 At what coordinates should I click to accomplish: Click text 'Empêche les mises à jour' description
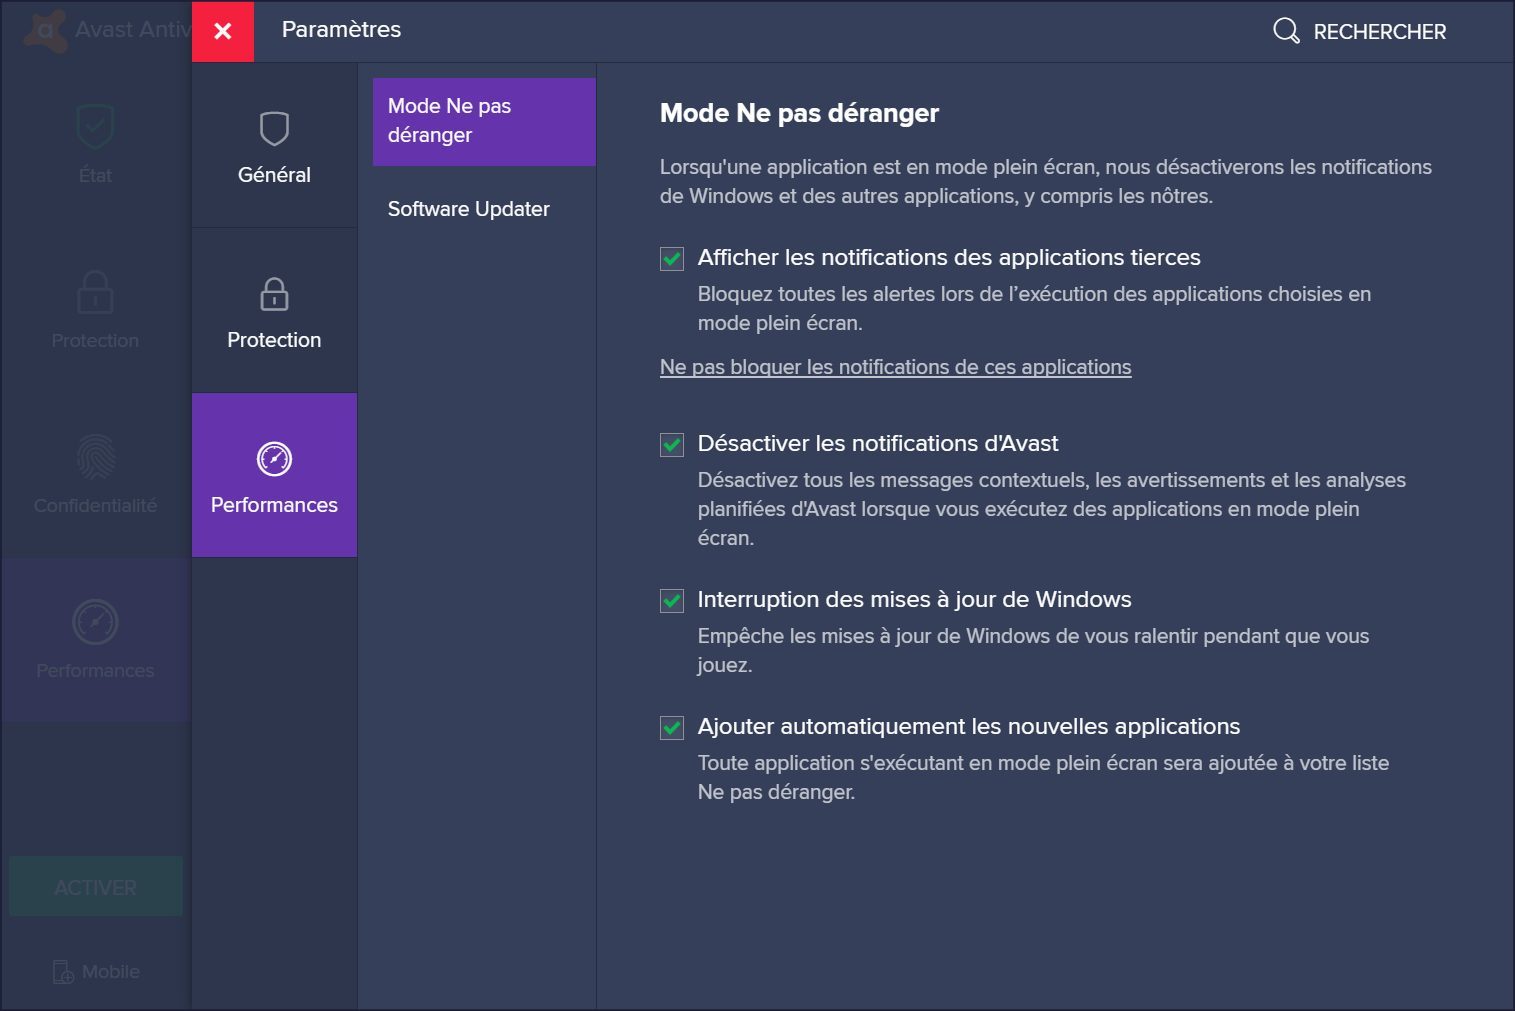click(x=1033, y=650)
